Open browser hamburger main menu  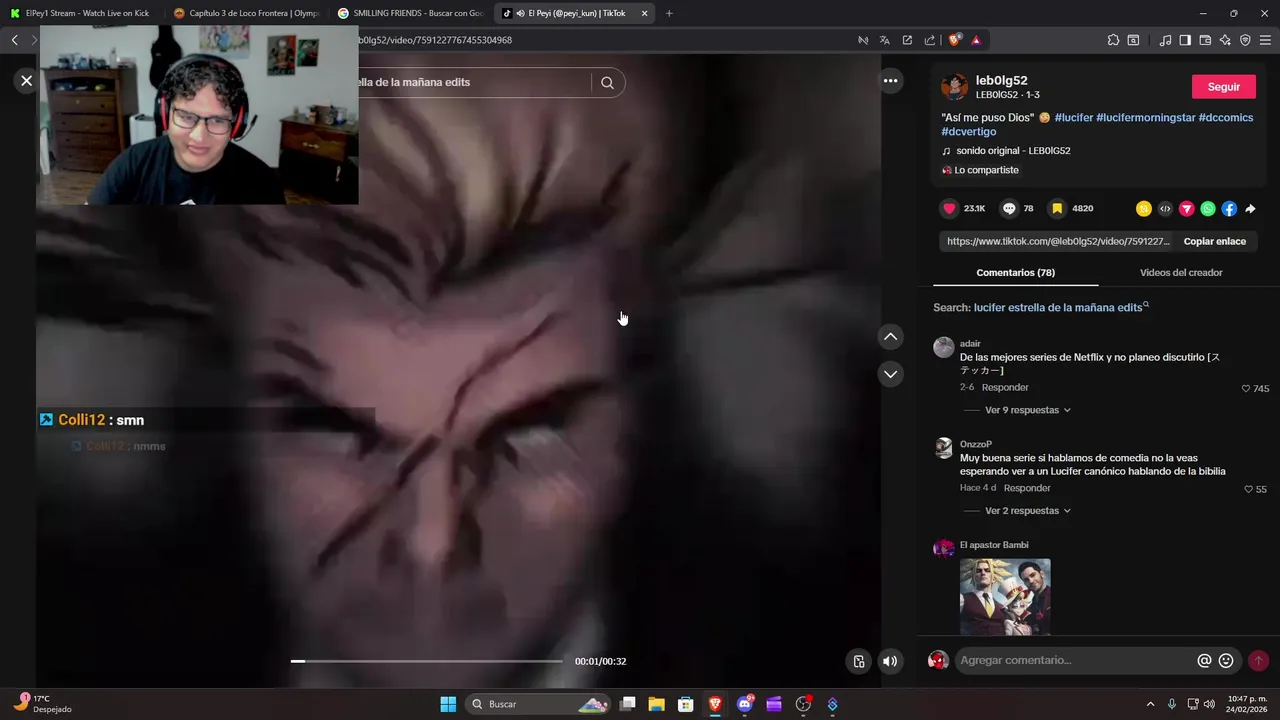coord(1266,40)
